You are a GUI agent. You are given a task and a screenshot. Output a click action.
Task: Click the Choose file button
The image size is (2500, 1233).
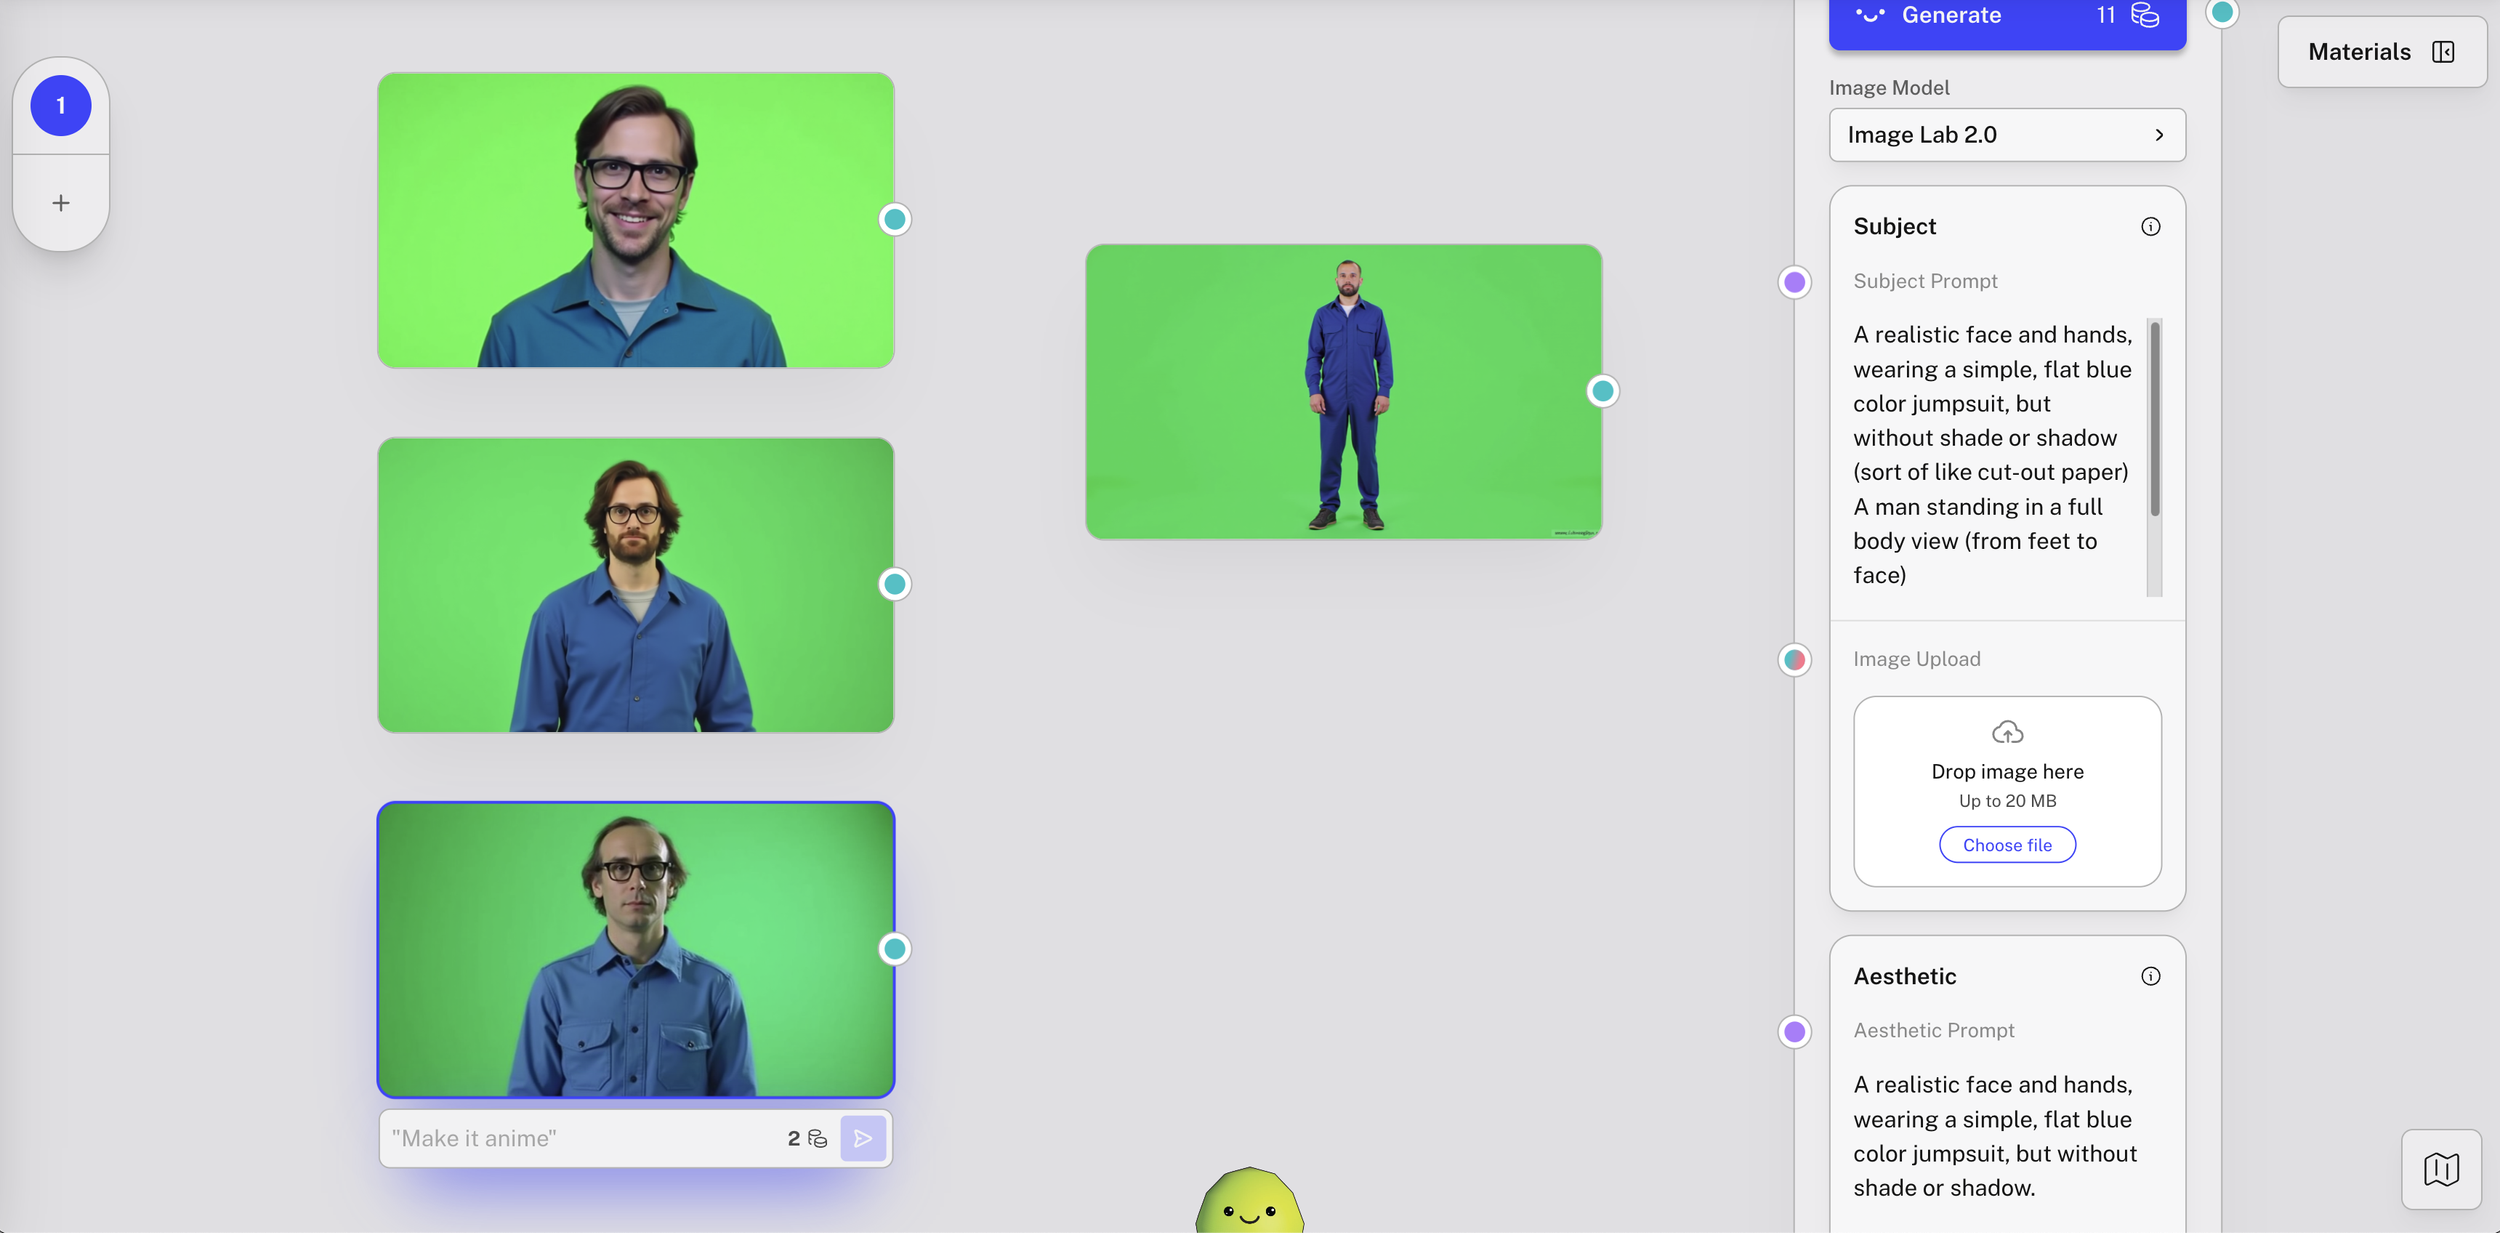2006,845
